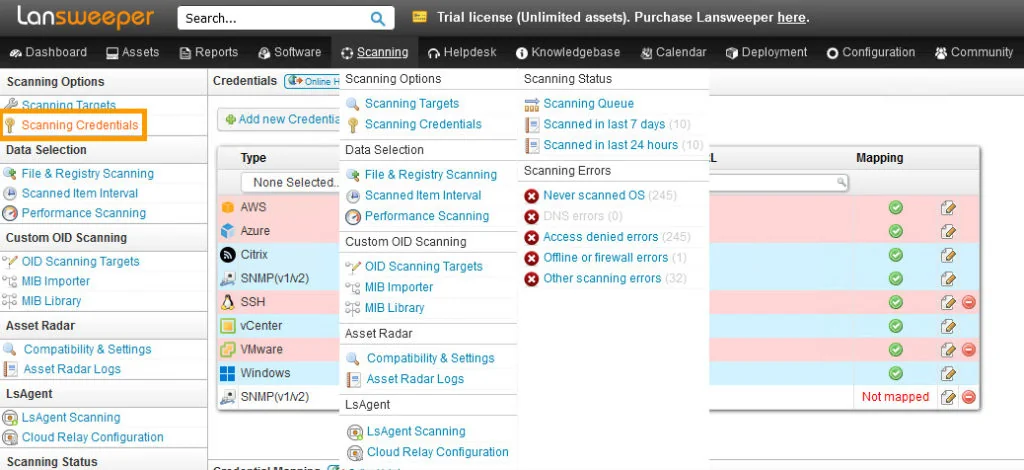This screenshot has width=1024, height=470.
Task: Click the search magnifier icon
Action: [377, 18]
